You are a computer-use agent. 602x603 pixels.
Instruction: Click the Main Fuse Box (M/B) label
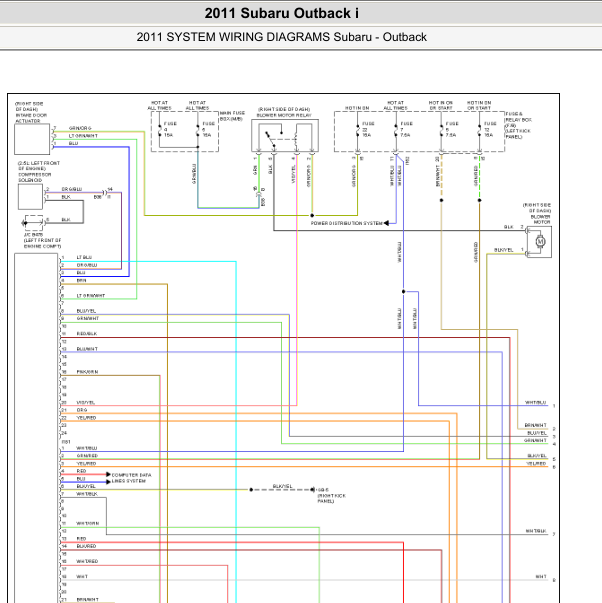[x=232, y=116]
